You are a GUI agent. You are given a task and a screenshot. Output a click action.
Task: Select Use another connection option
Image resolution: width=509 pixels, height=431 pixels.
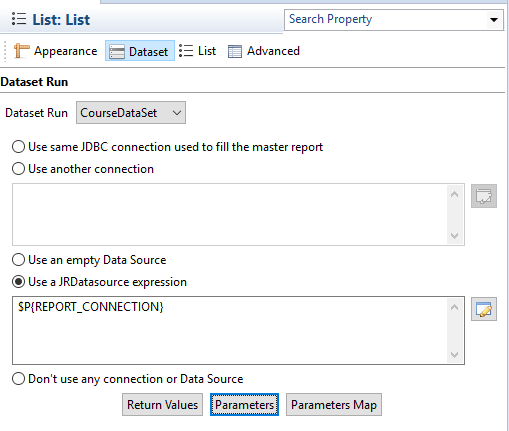tap(18, 169)
